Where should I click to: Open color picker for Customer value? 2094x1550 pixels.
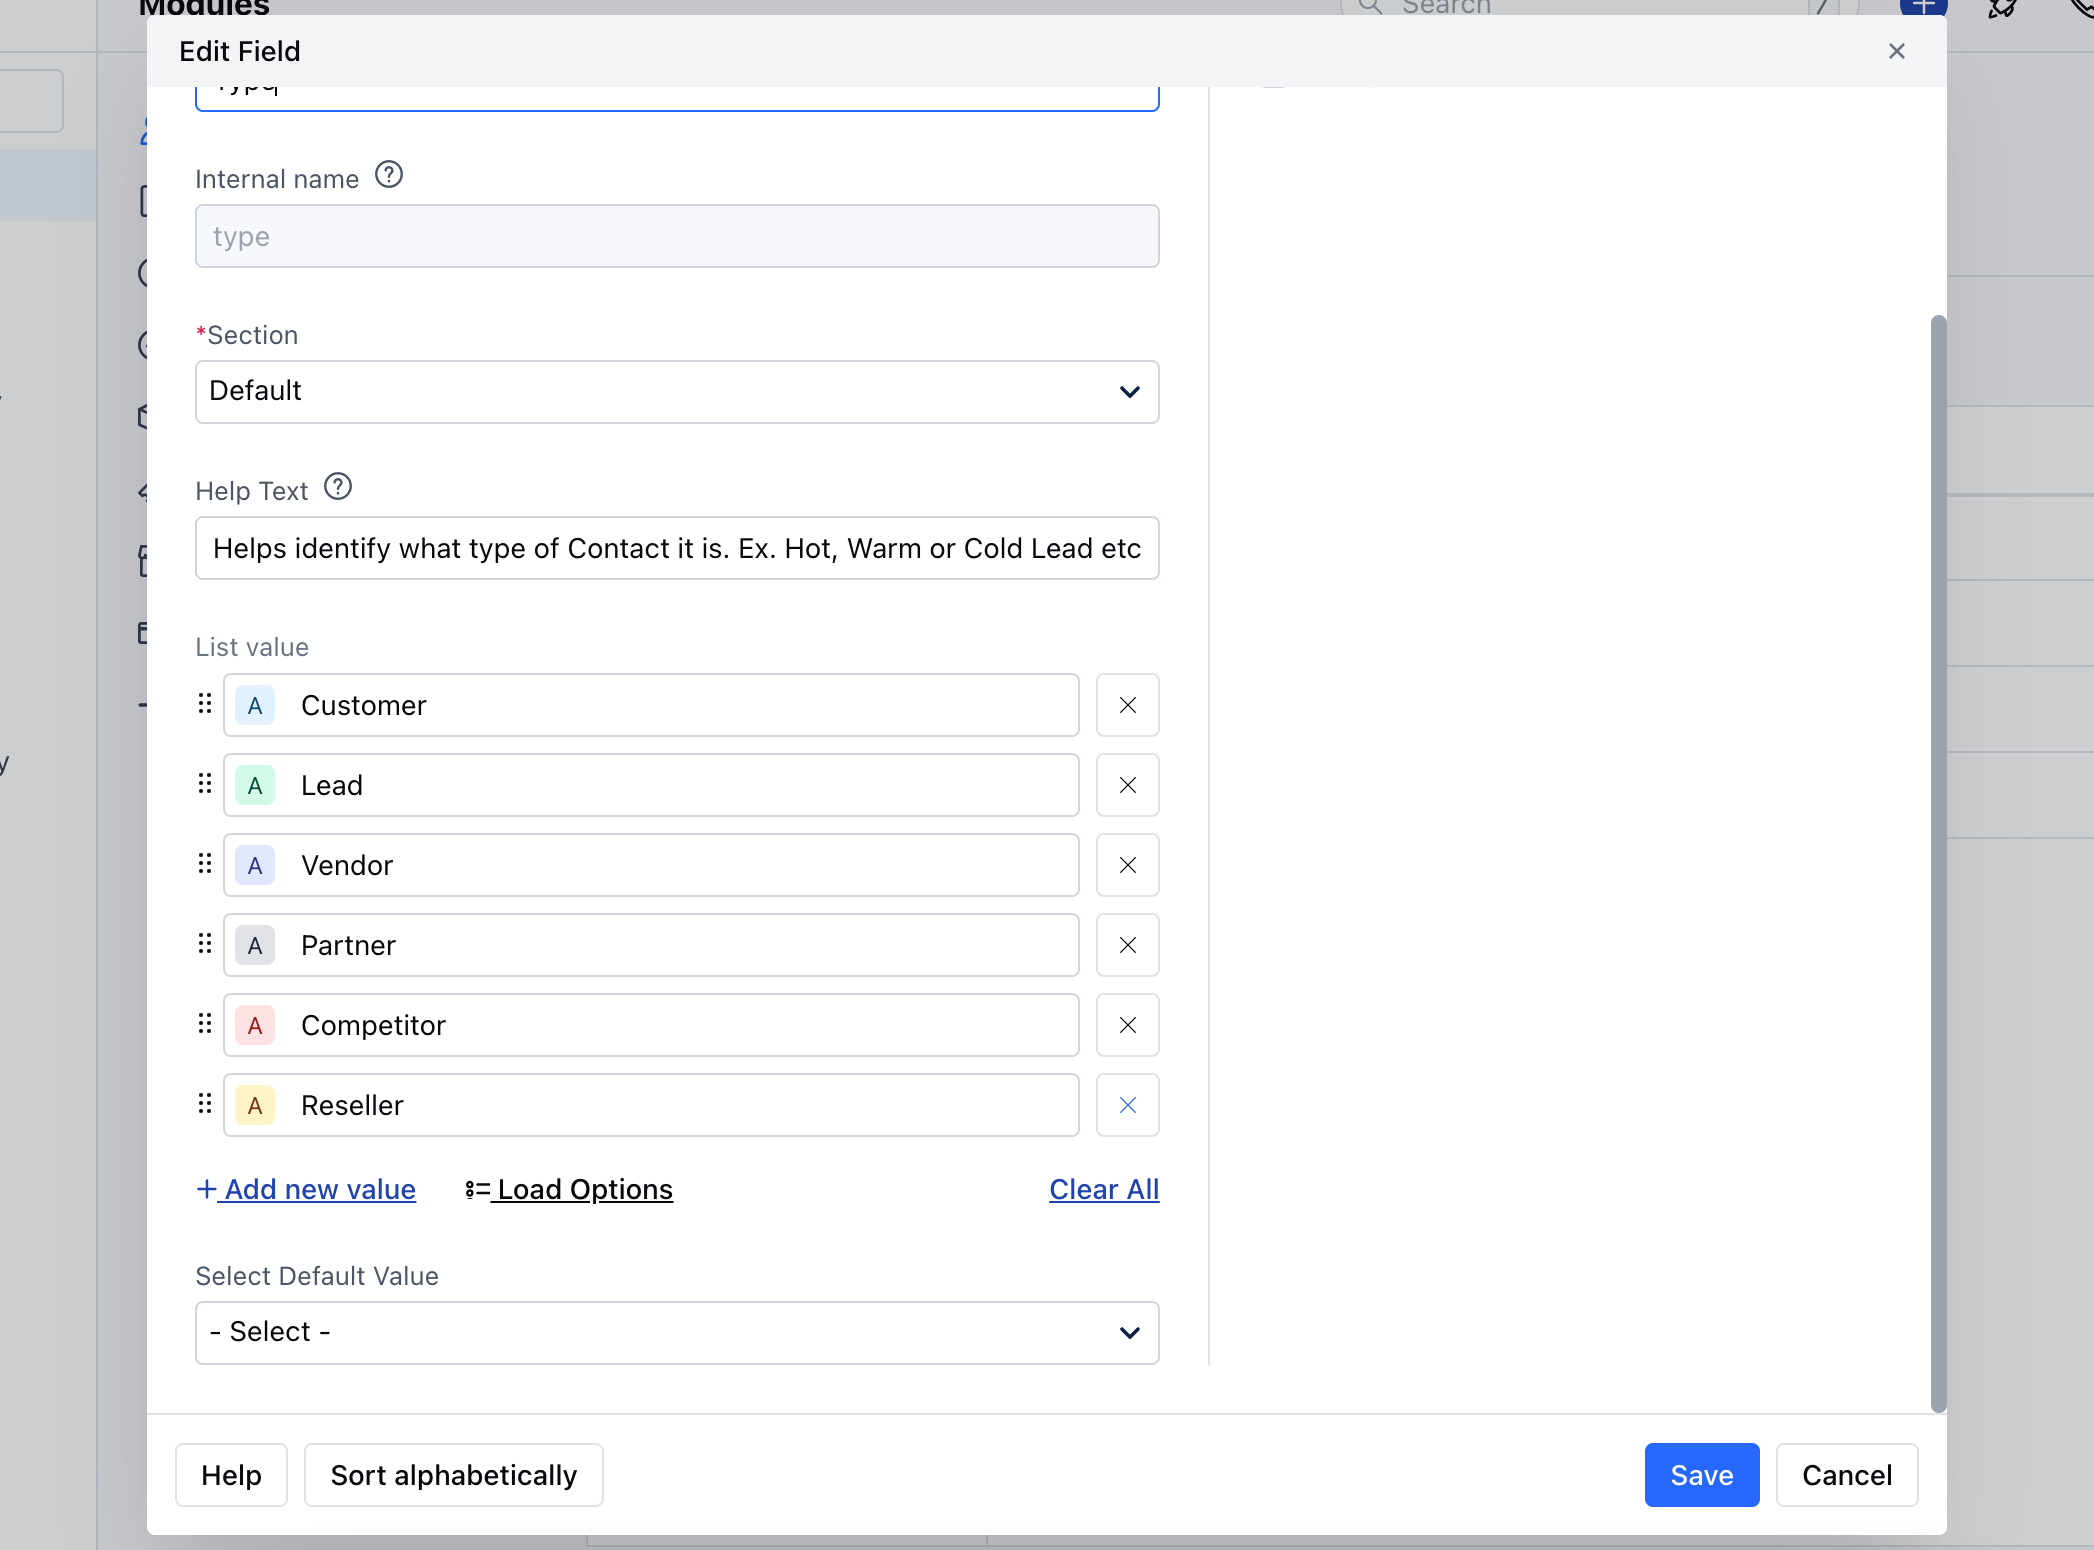point(255,706)
